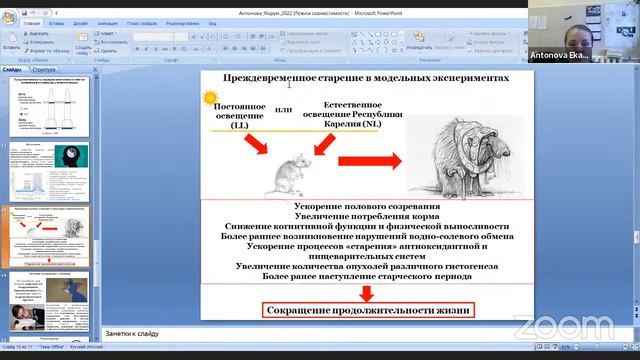The height and width of the screenshot is (360, 640).
Task: Open Эффекты для фигур dropdown
Action: coord(491,51)
